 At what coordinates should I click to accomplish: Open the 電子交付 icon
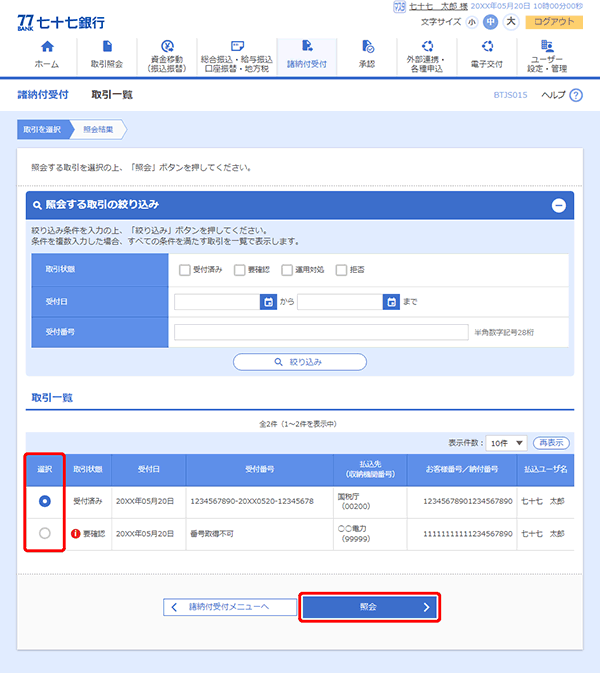(x=487, y=46)
